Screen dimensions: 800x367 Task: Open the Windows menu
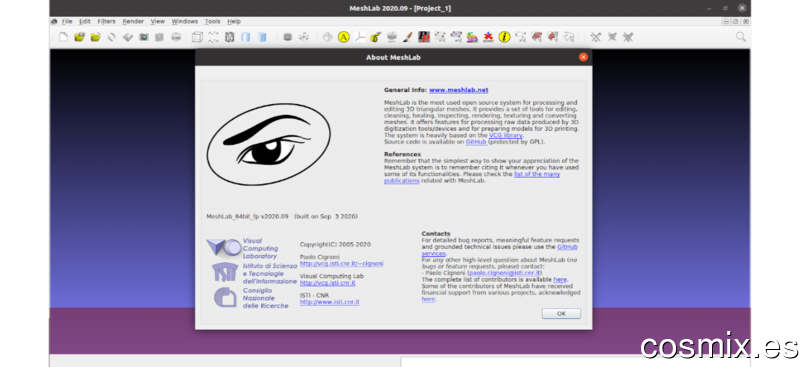tap(185, 21)
